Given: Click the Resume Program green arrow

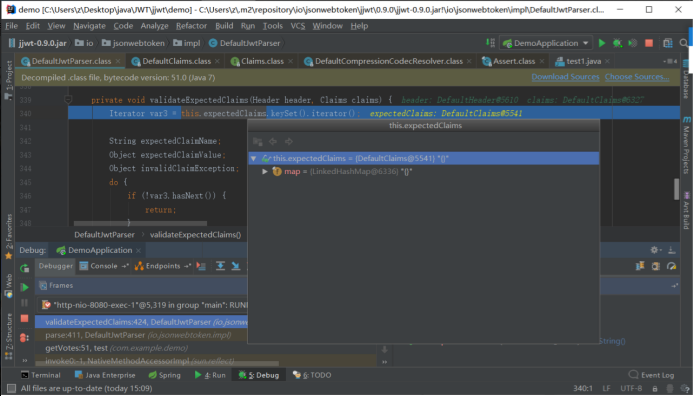Looking at the screenshot, I should (x=24, y=287).
